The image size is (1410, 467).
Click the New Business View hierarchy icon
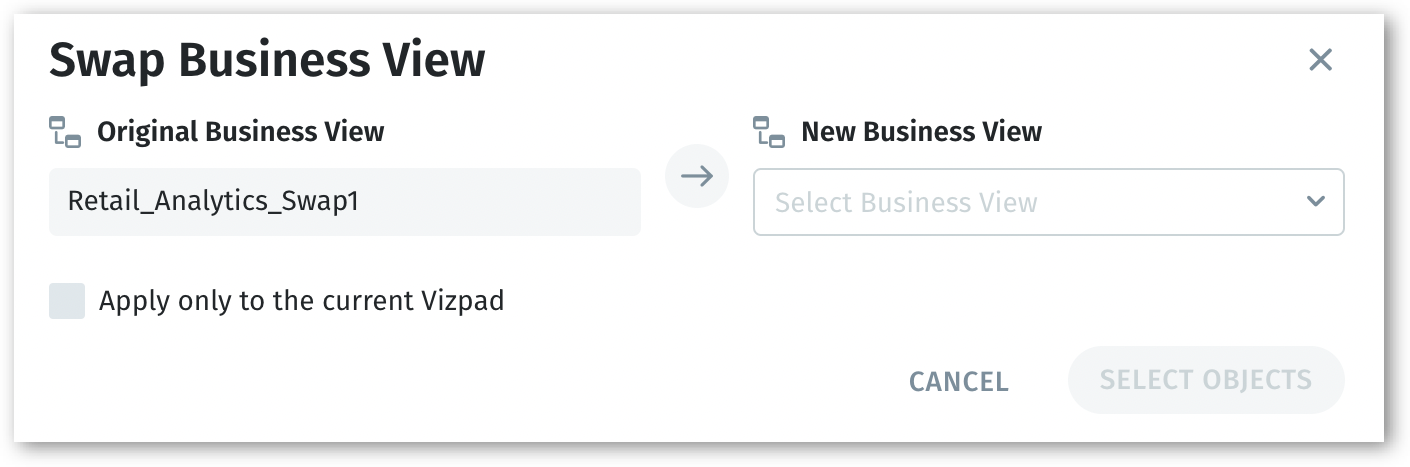pyautogui.click(x=769, y=132)
